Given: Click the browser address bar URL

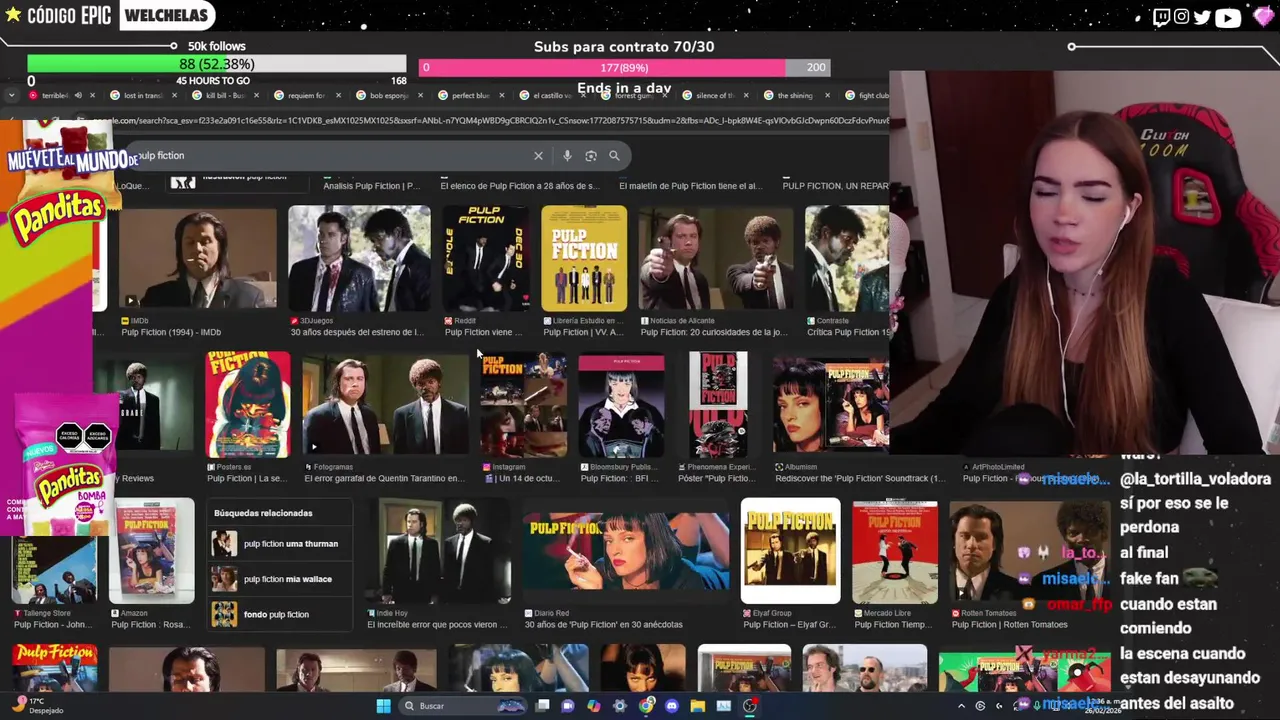Looking at the screenshot, I should tap(490, 121).
